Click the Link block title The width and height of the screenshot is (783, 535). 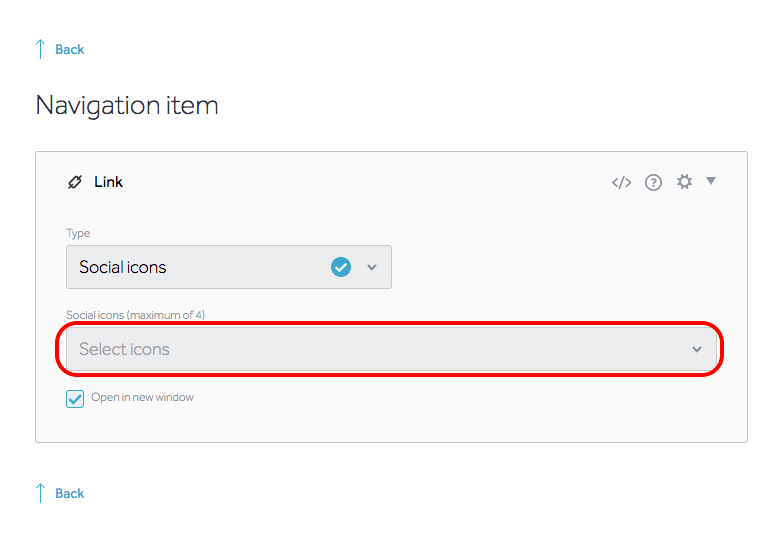[x=108, y=182]
